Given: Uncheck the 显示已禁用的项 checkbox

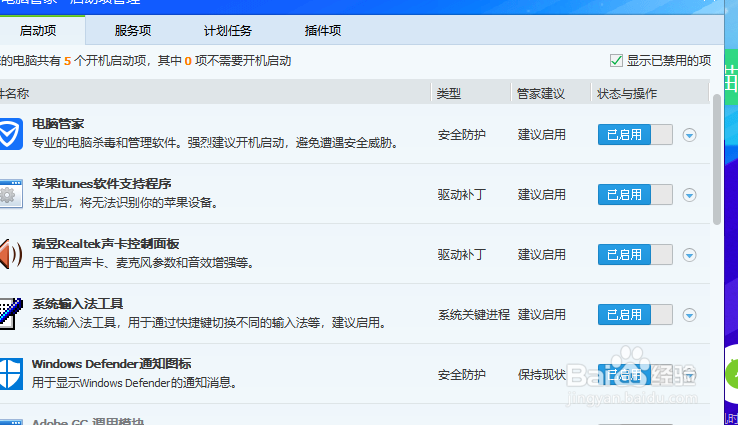Looking at the screenshot, I should coord(616,61).
